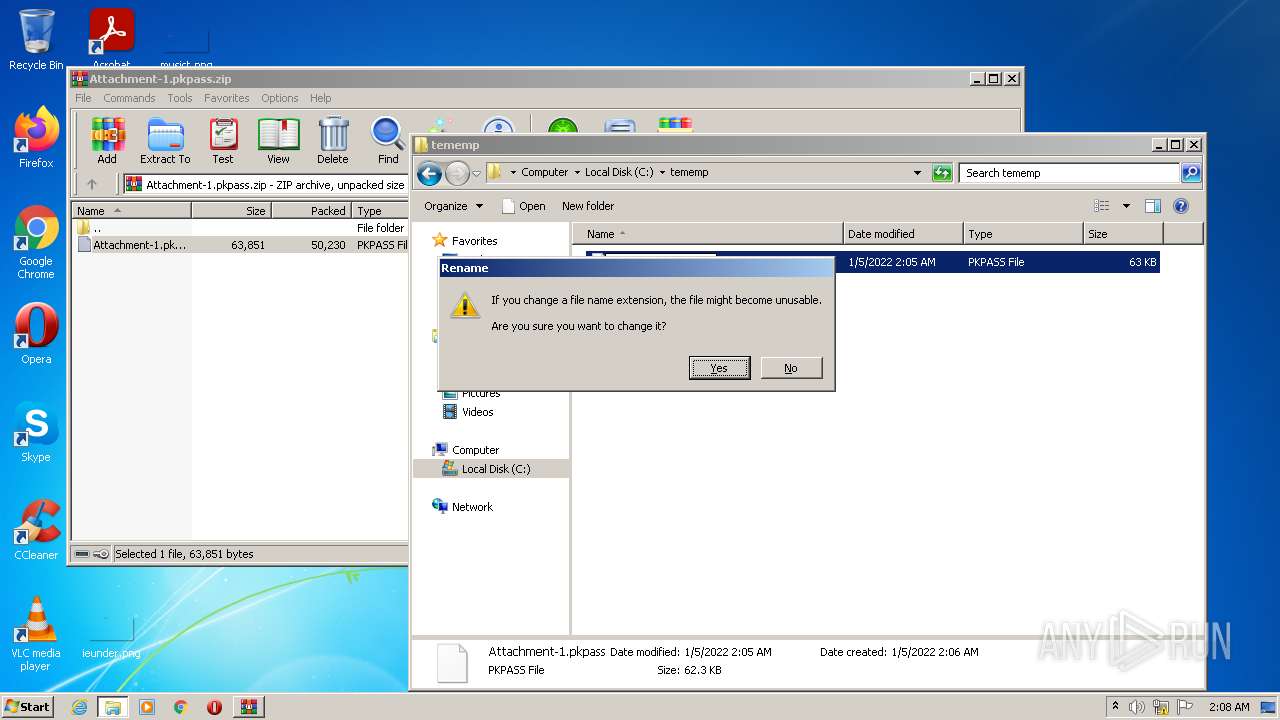Open Recycle Bin desktop icon

click(36, 40)
